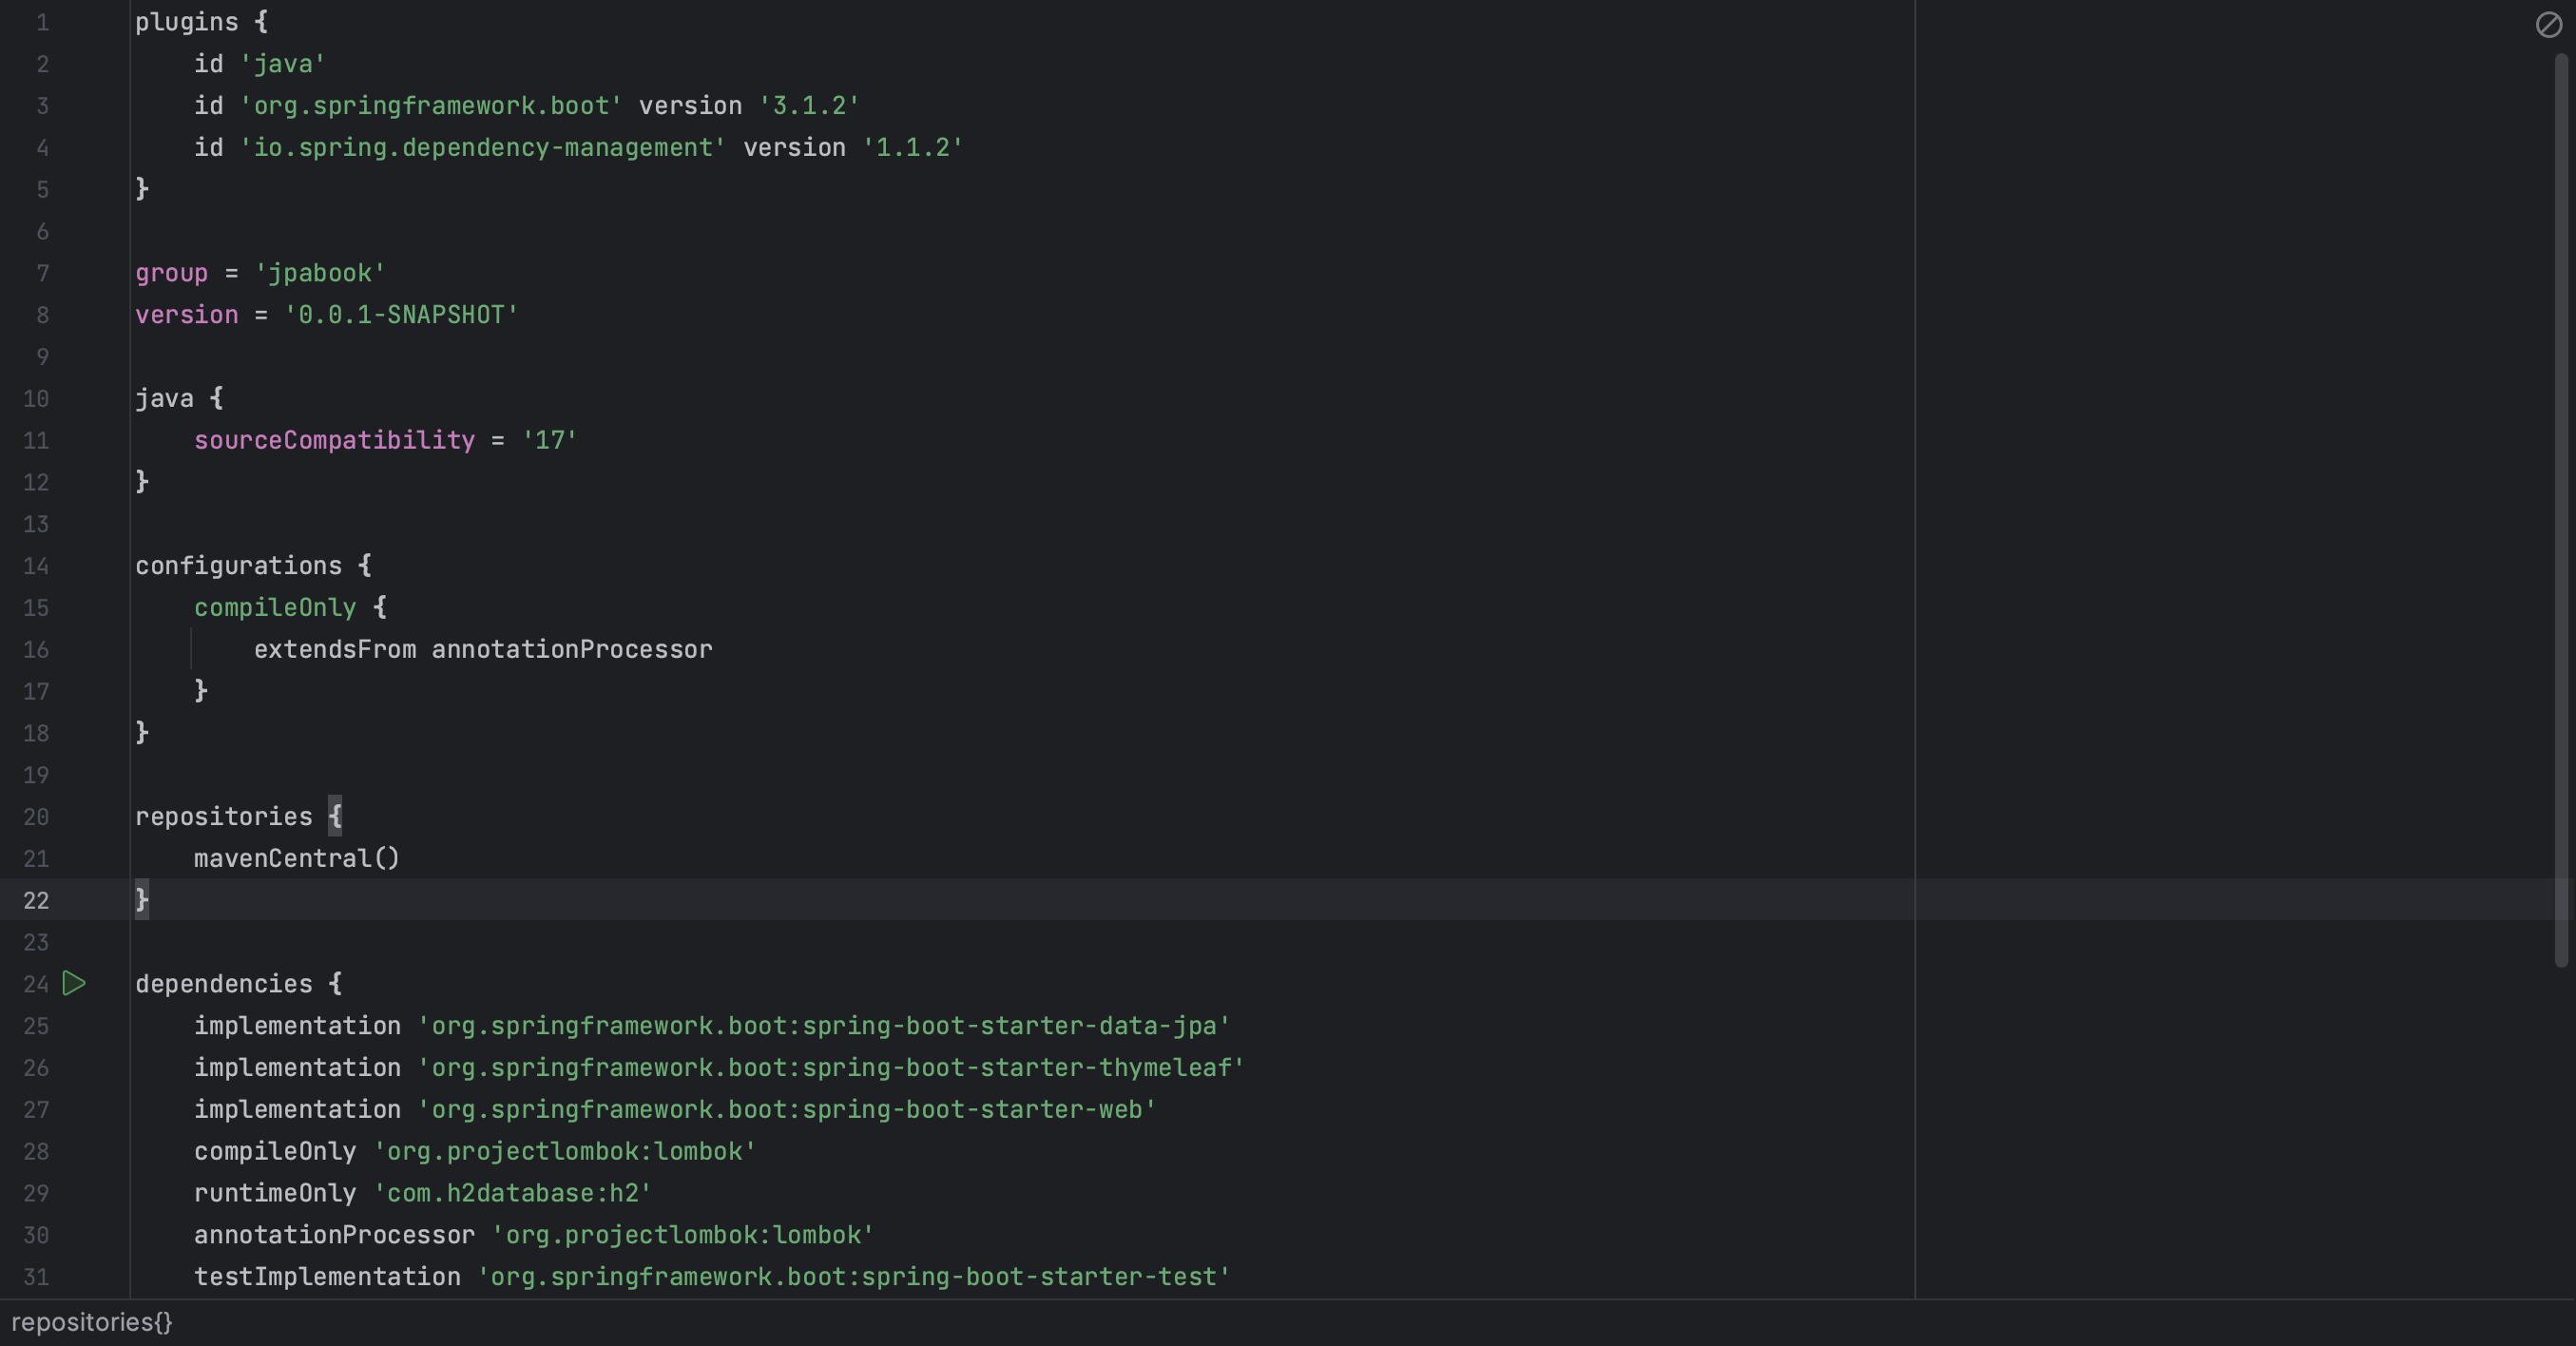
Task: Click the '3.1.2' version string
Action: (809, 106)
